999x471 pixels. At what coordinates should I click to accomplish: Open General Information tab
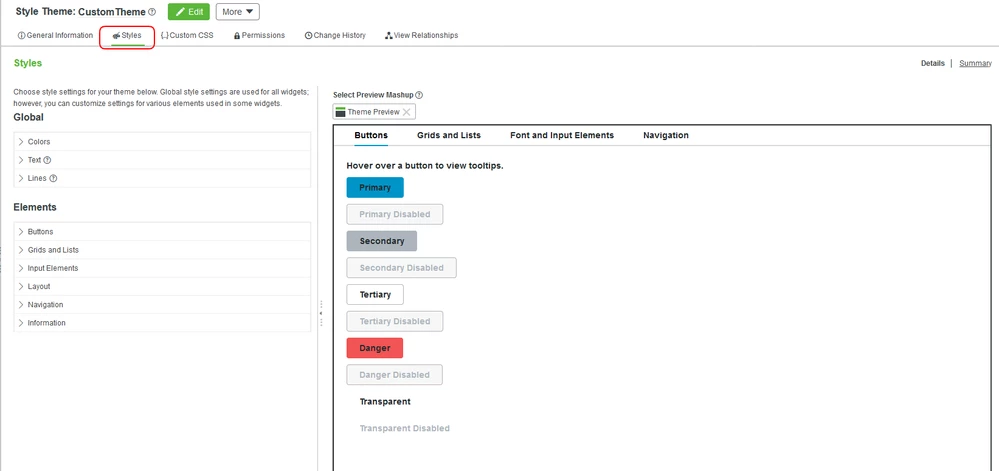[x=55, y=35]
